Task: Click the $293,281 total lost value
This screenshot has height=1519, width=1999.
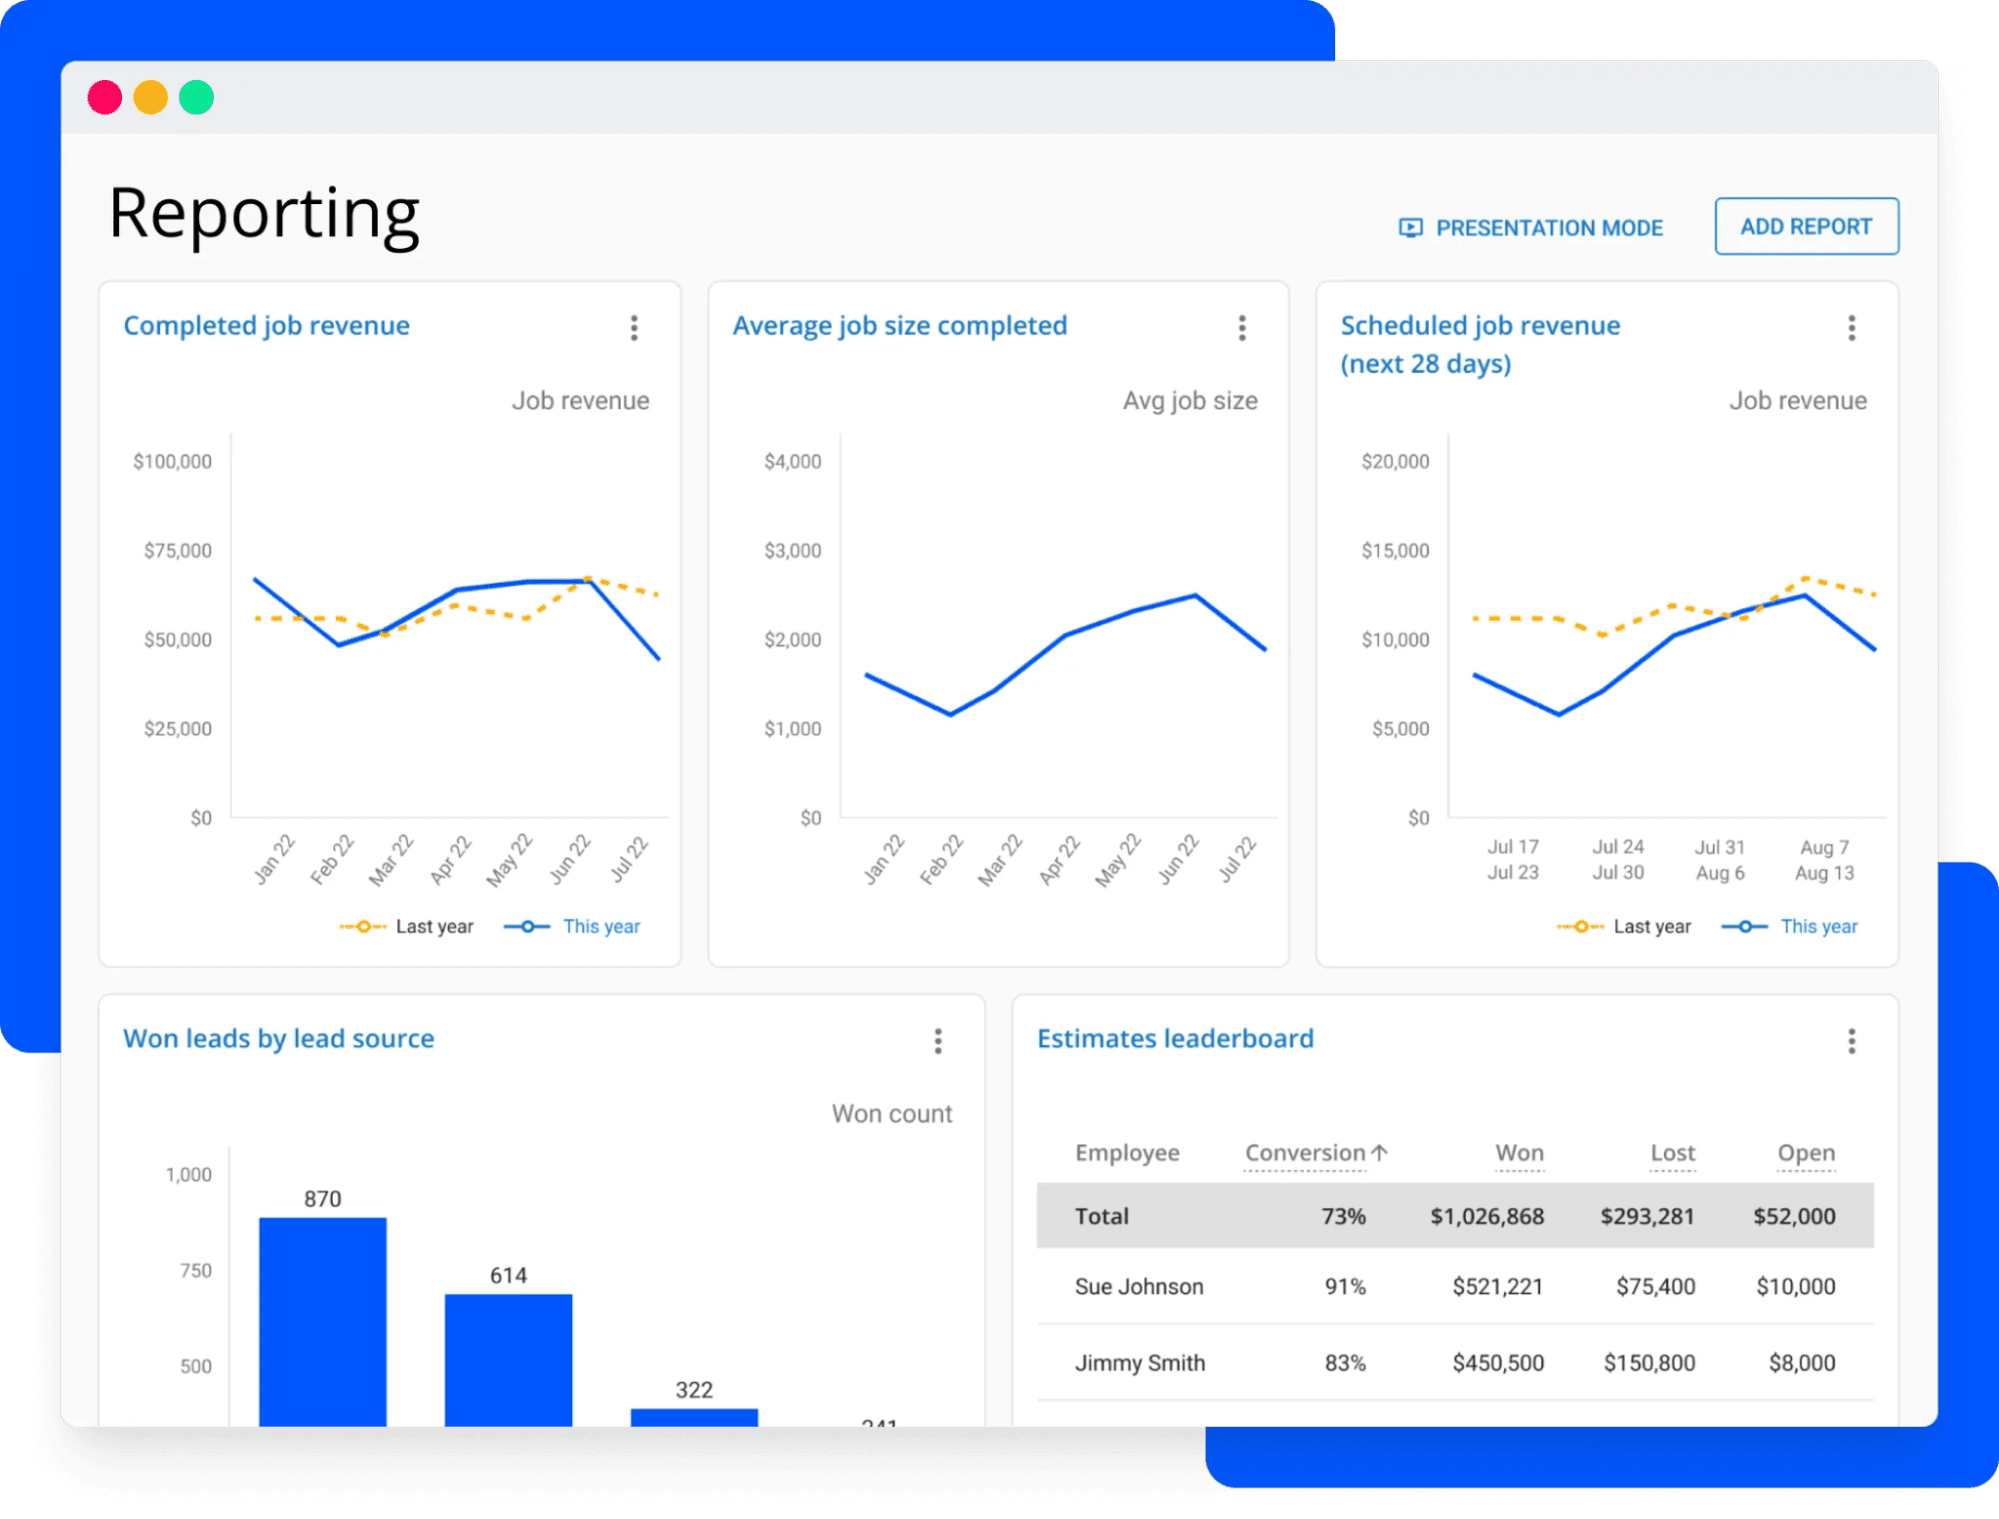Action: (x=1647, y=1216)
